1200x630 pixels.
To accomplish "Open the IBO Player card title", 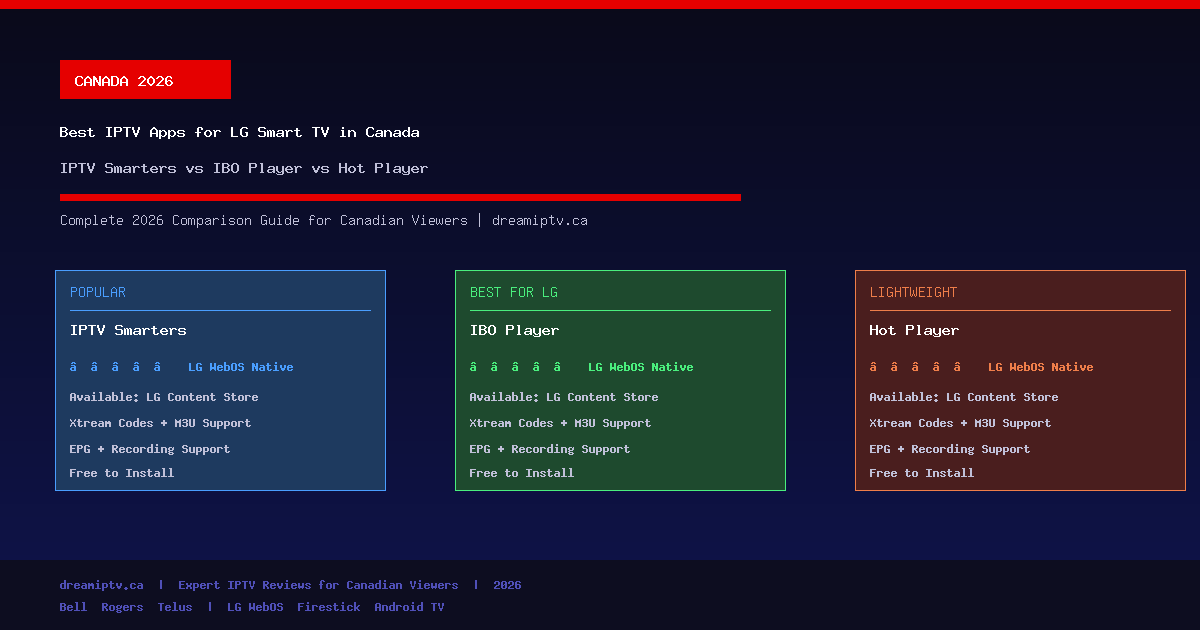I will coord(514,331).
